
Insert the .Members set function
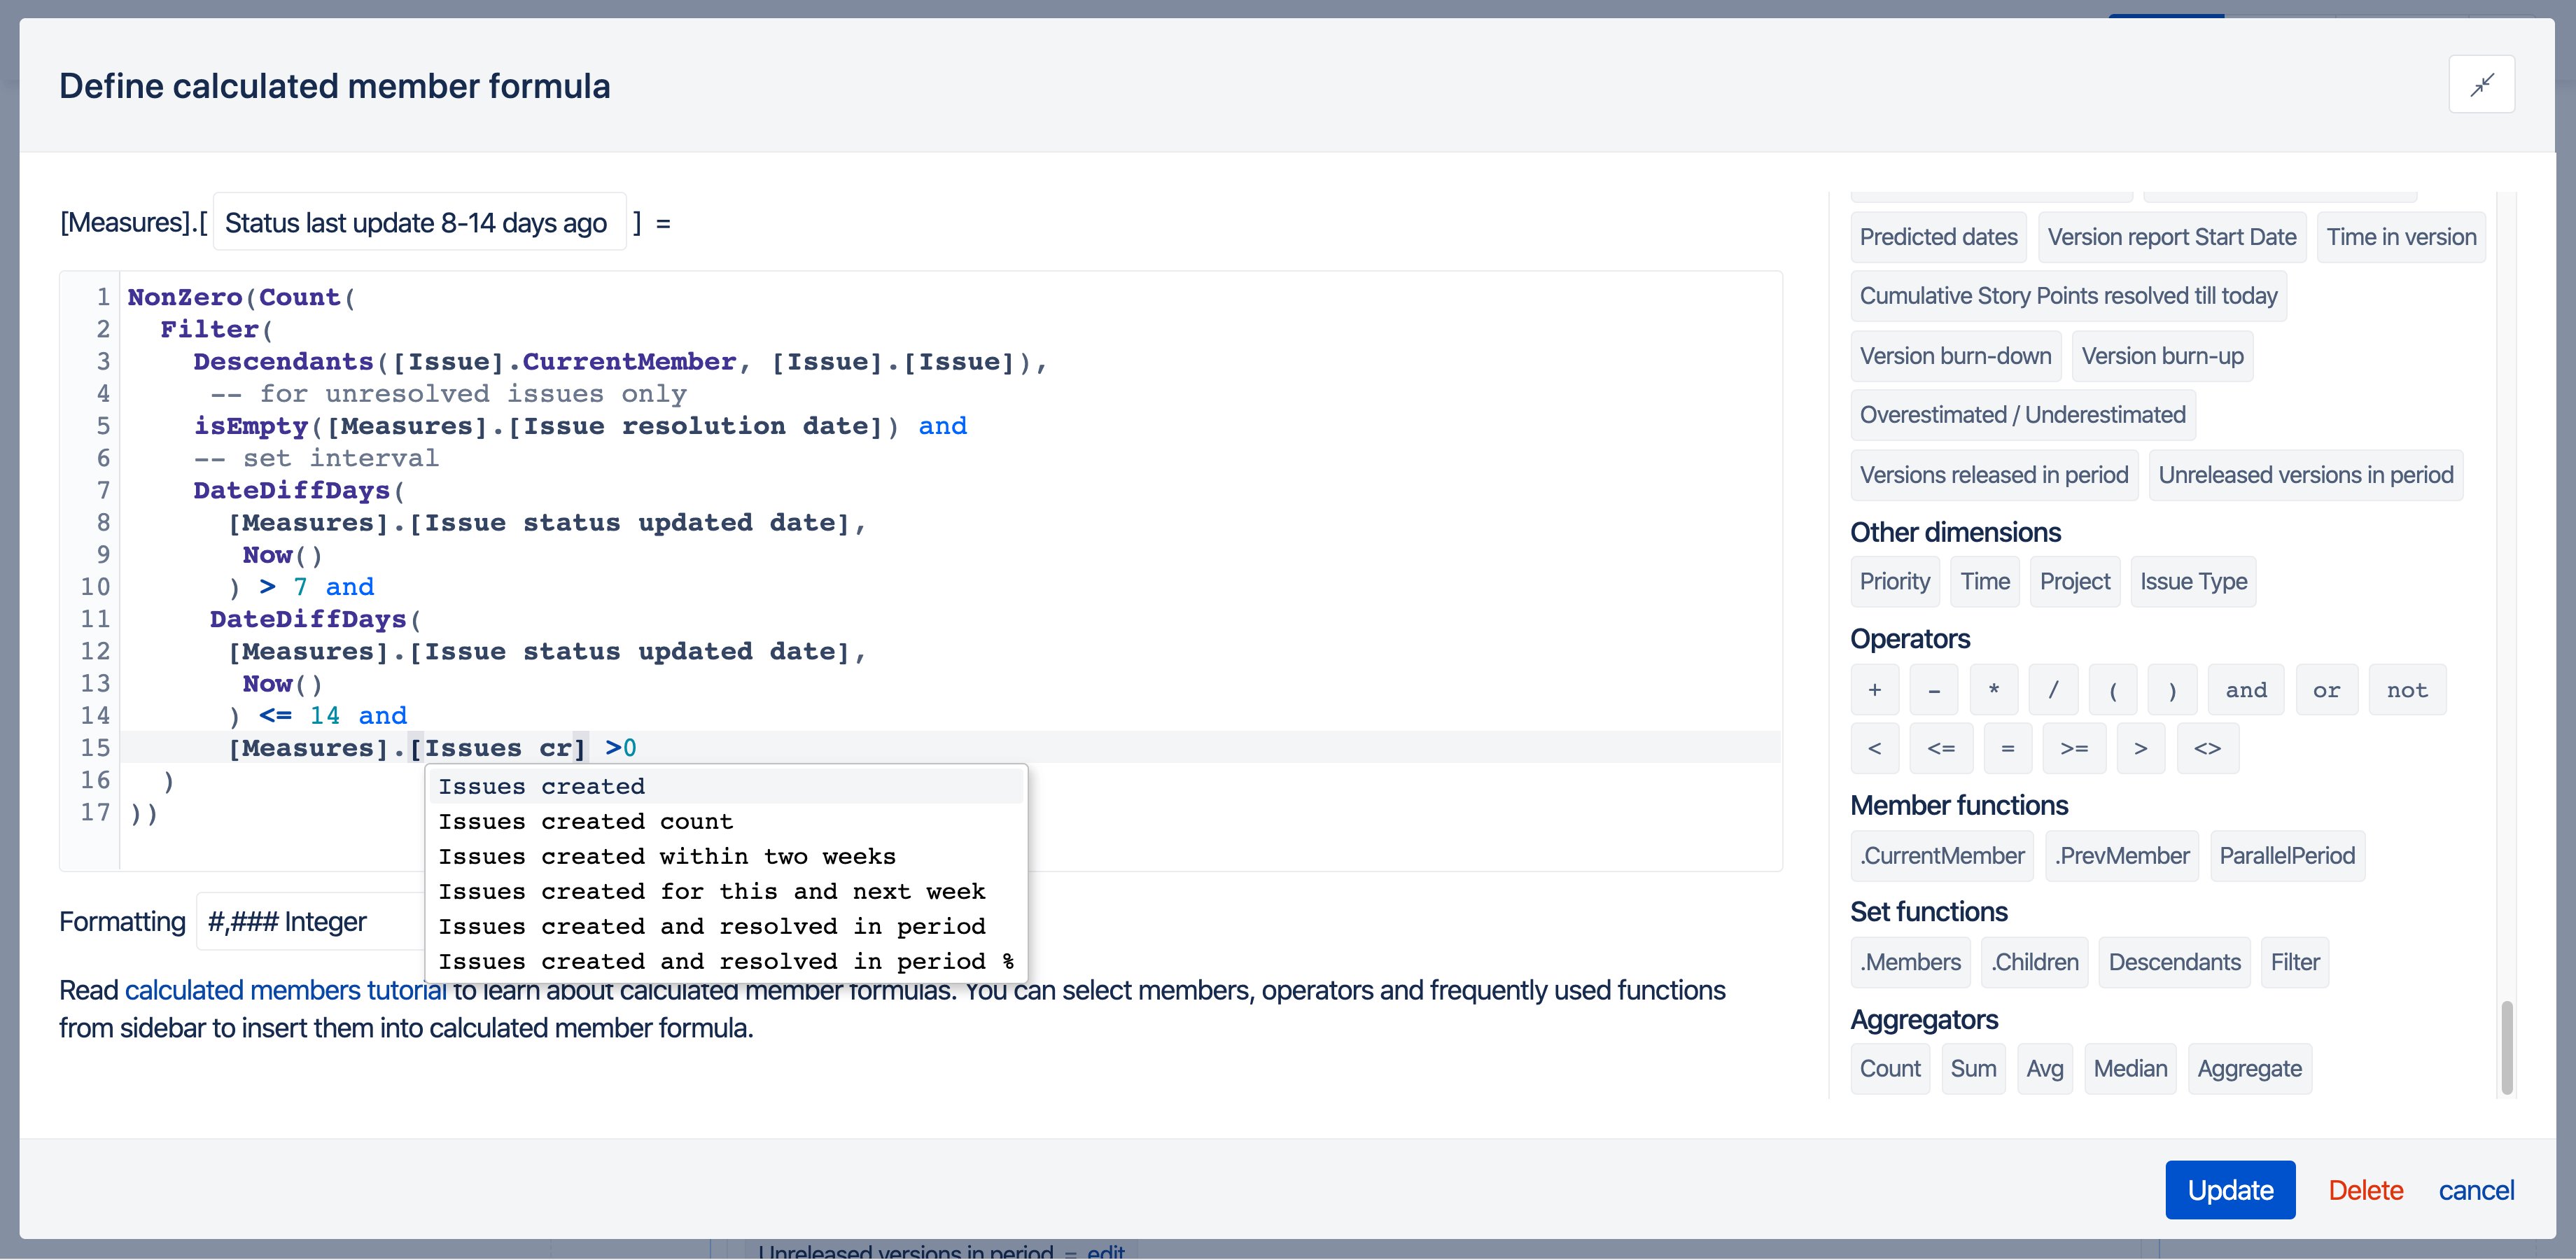click(1910, 963)
